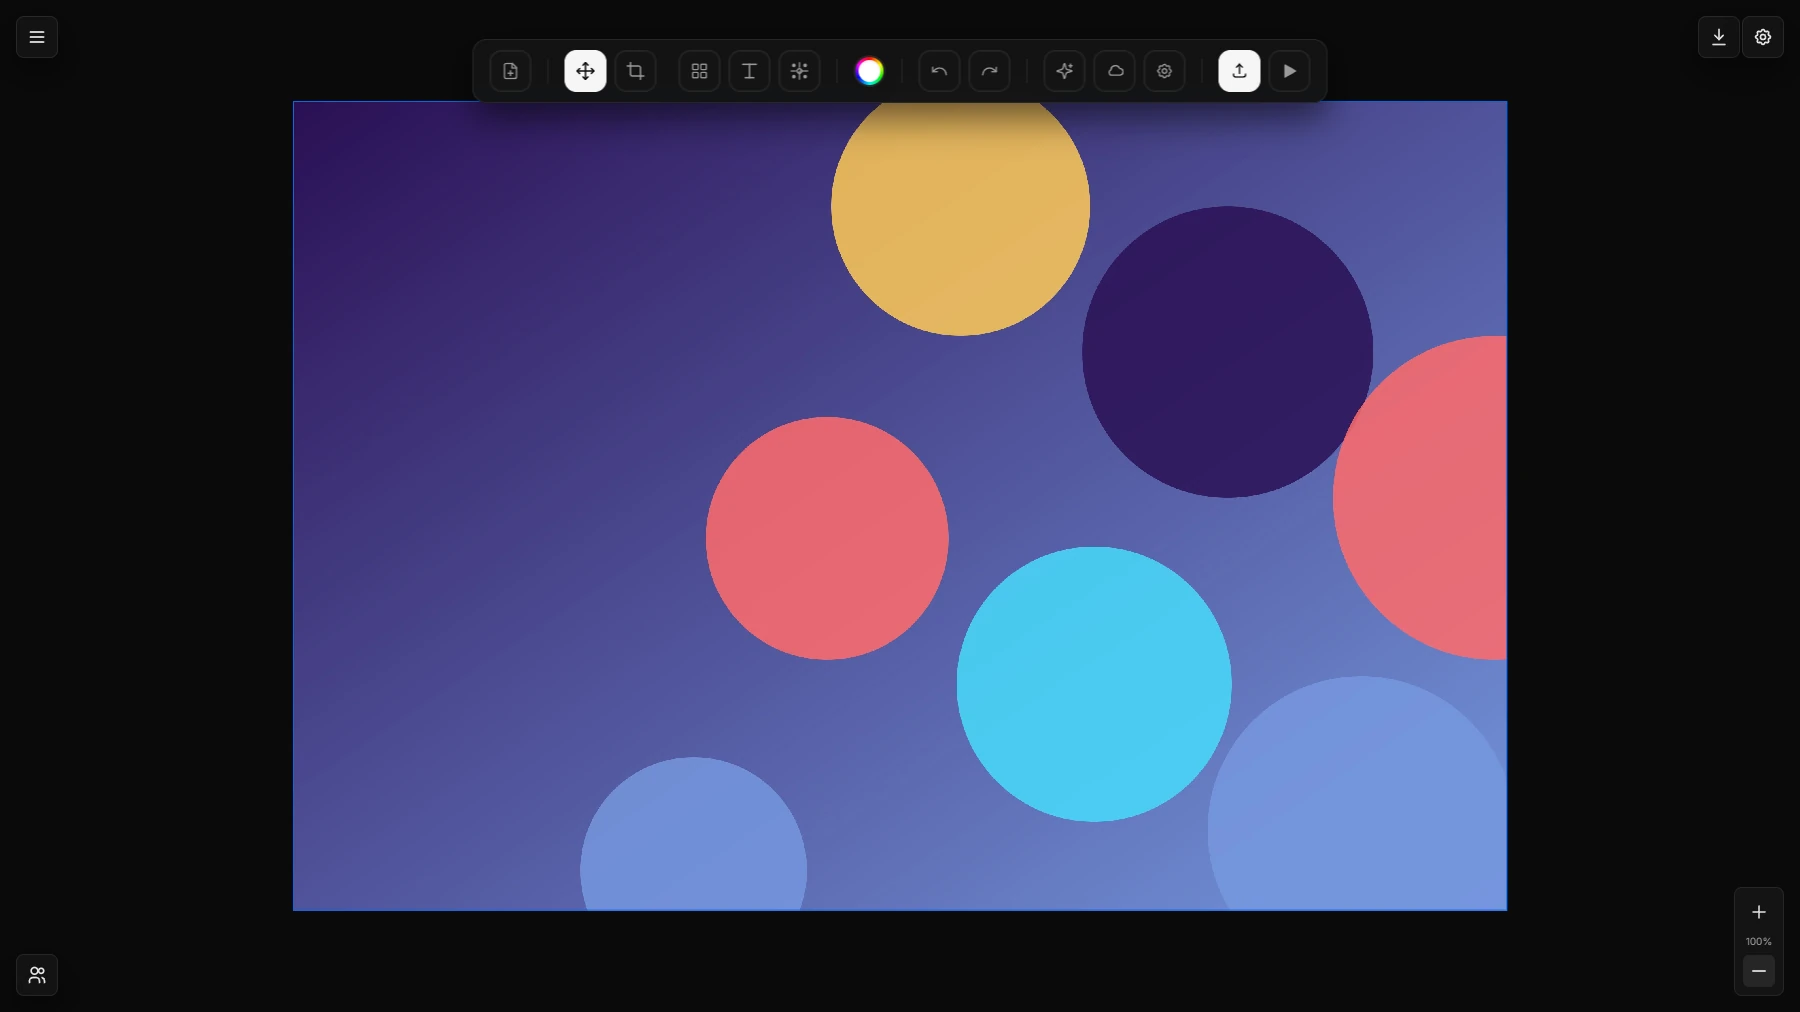
Task: Open the grid layout tool
Action: coord(699,71)
